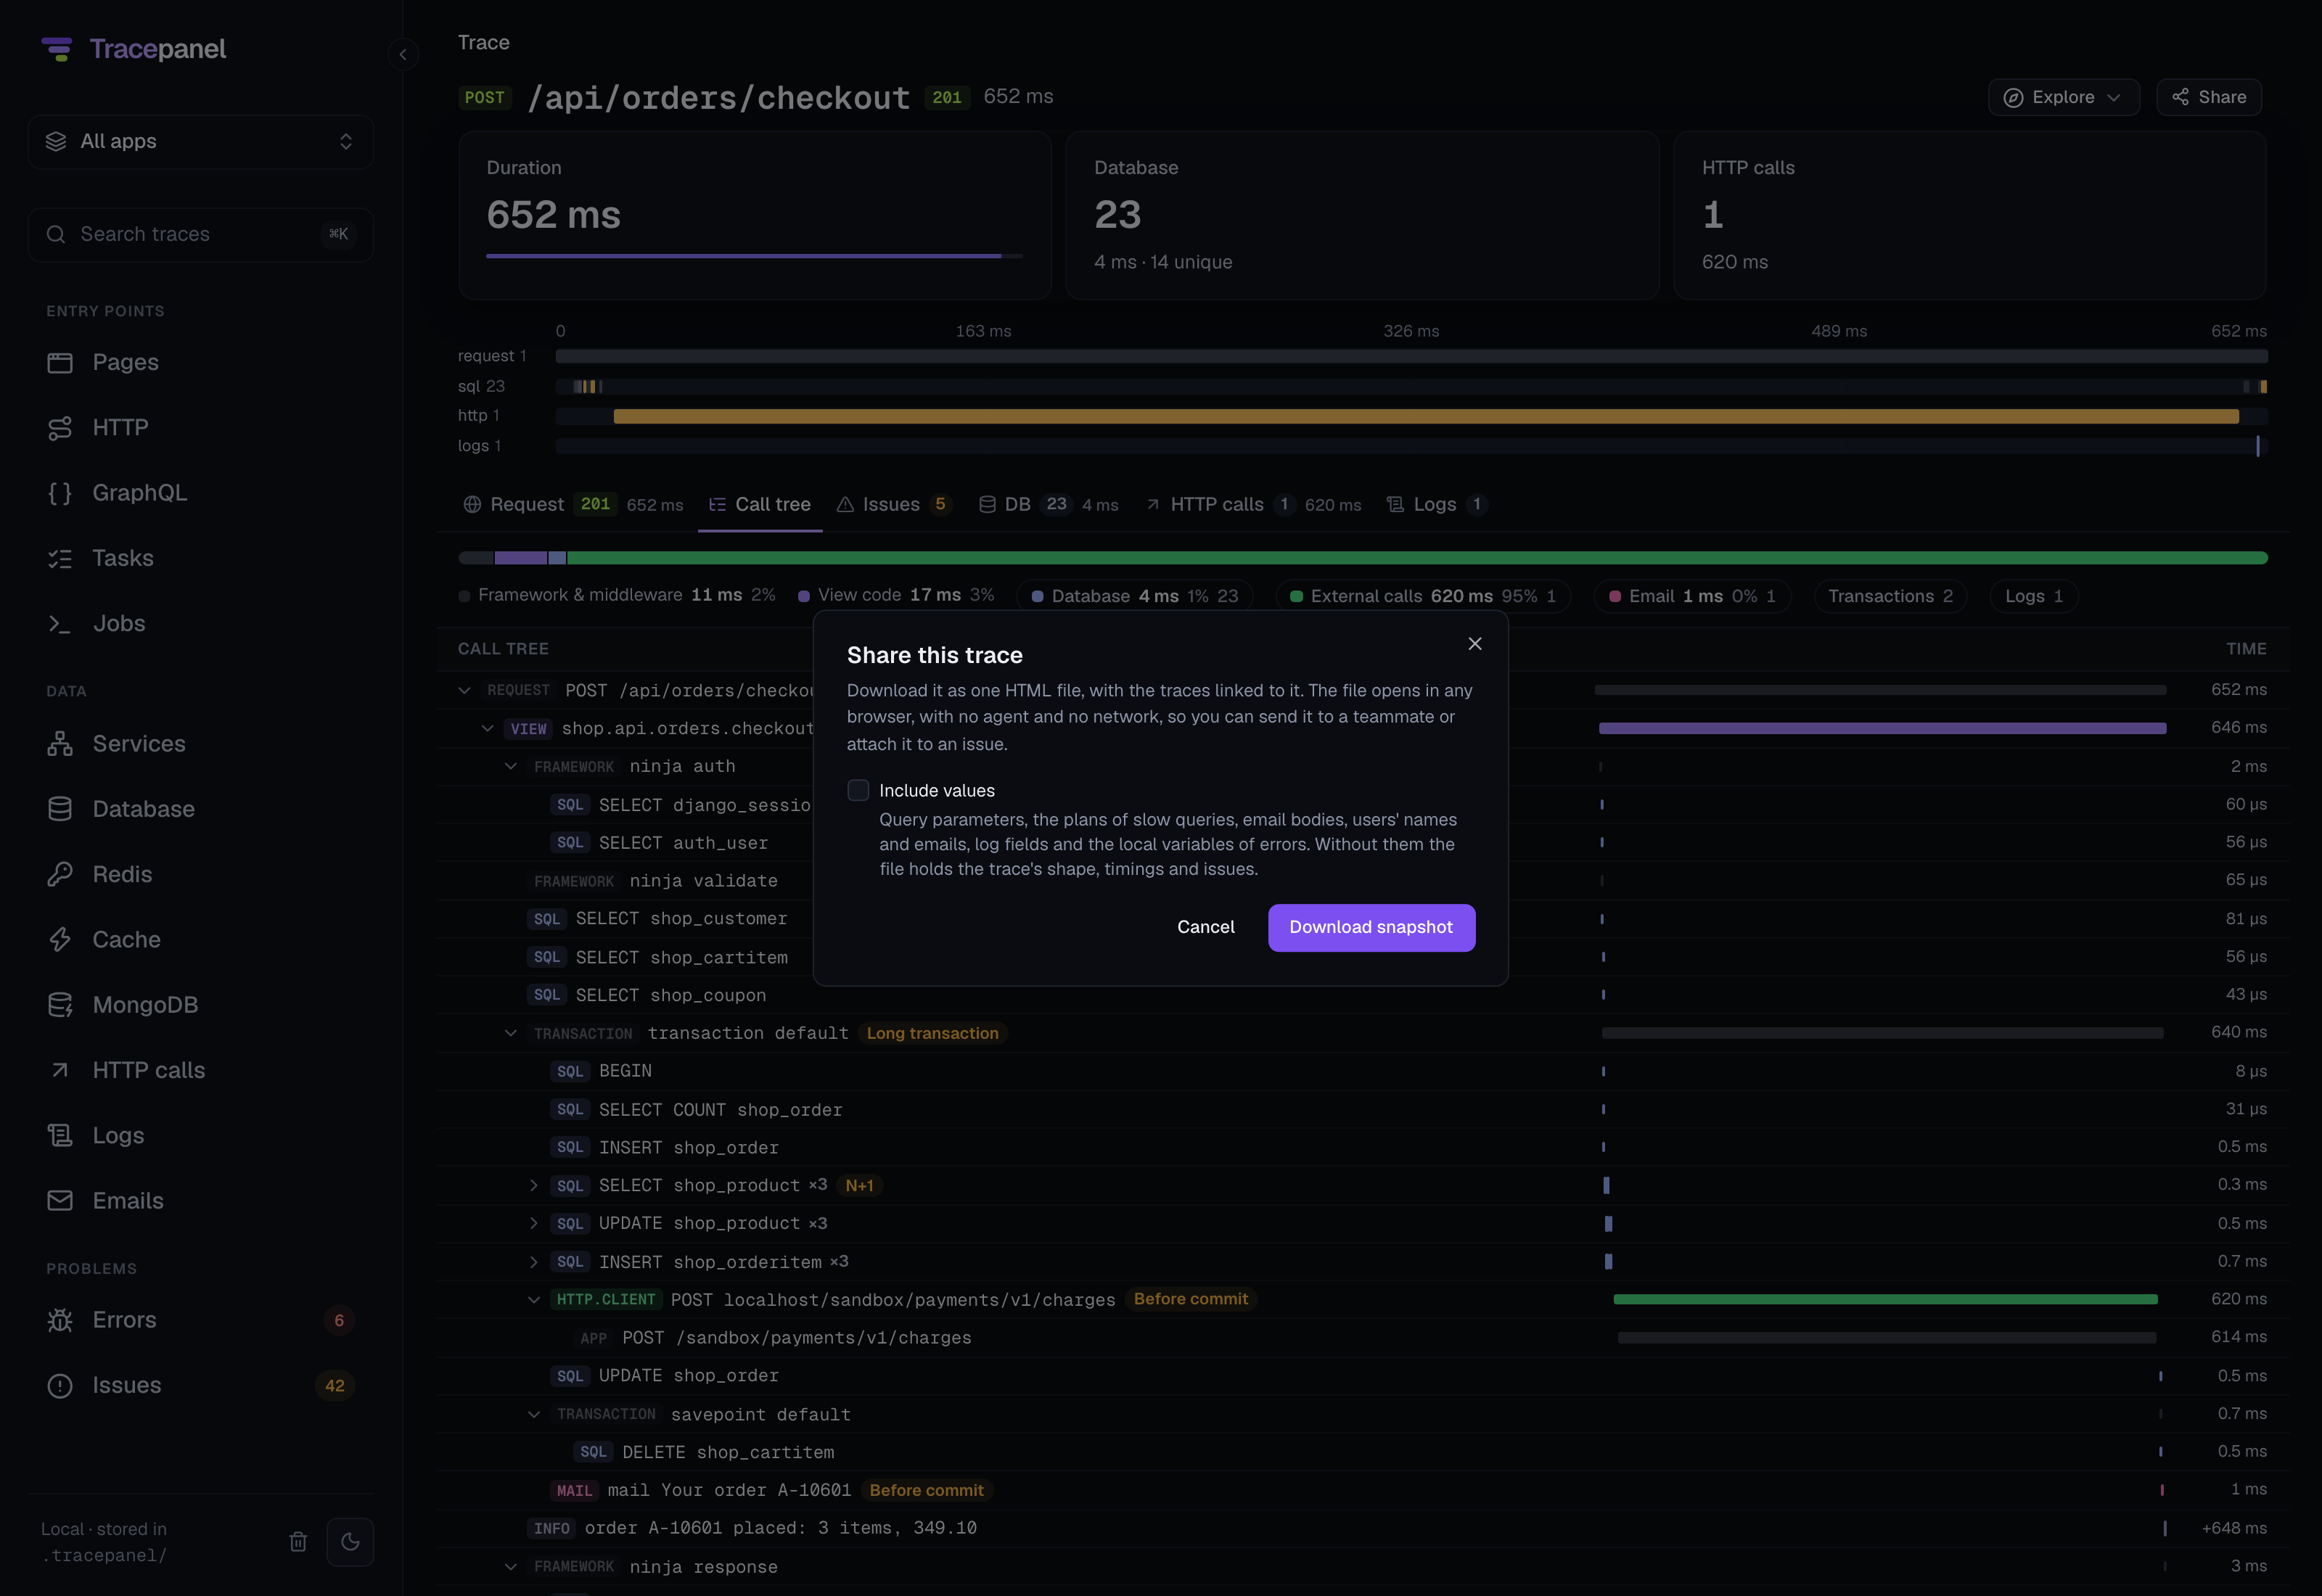Open Emails view in sidebar
The height and width of the screenshot is (1596, 2322).
pos(200,1201)
